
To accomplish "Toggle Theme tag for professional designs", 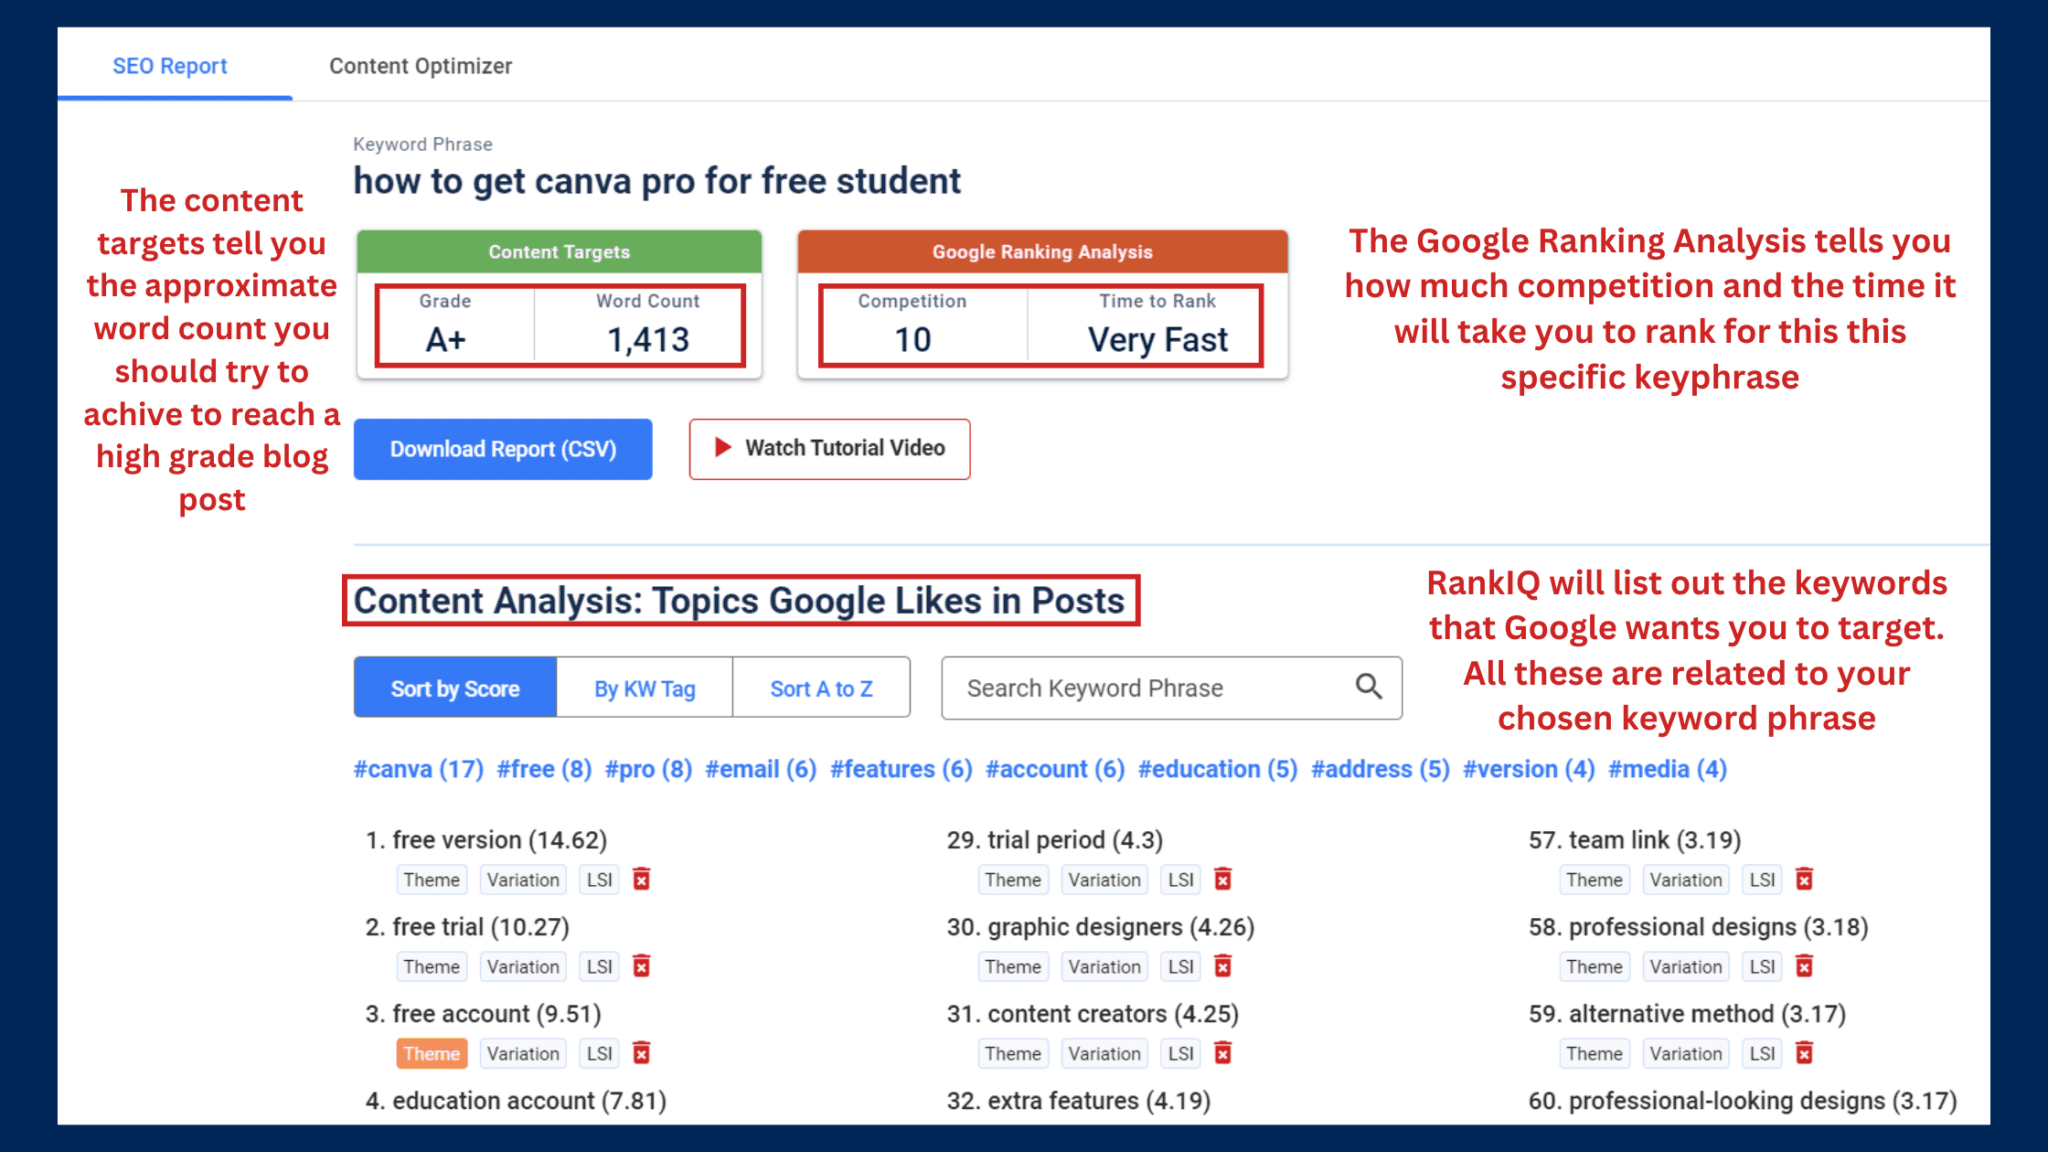I will [1594, 967].
